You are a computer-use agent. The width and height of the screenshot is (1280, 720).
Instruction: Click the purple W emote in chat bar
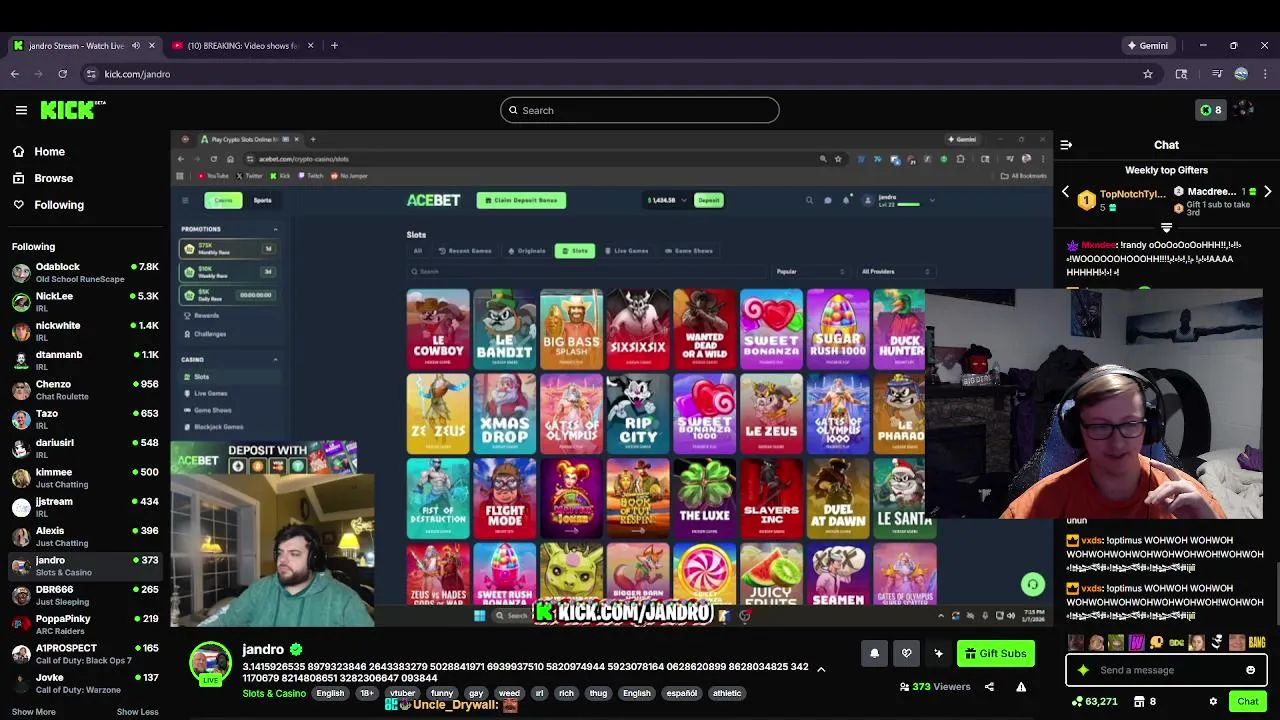(x=1137, y=642)
